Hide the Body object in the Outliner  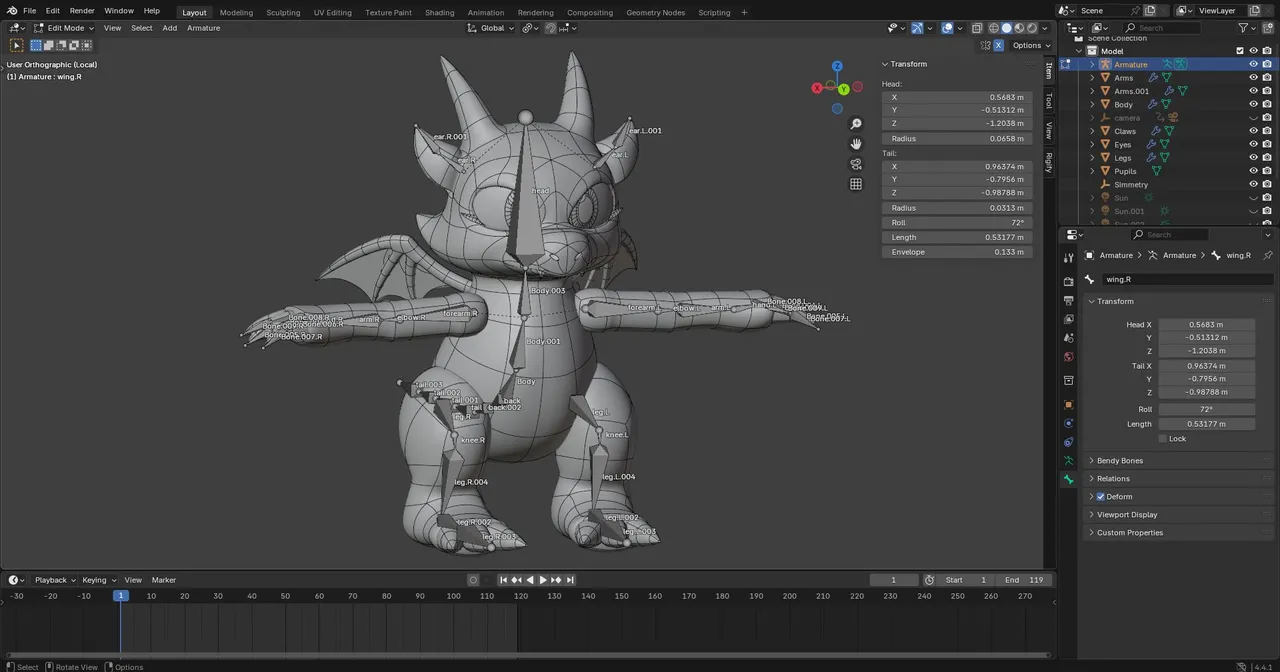tap(1254, 104)
